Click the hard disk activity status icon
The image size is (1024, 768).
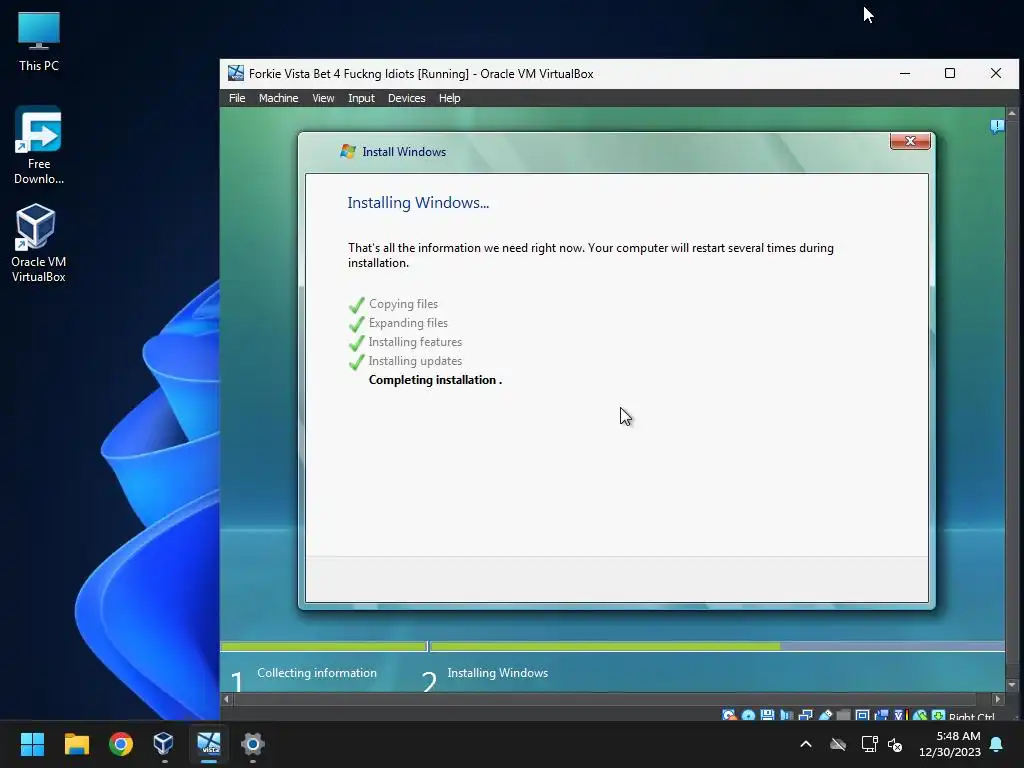point(729,715)
